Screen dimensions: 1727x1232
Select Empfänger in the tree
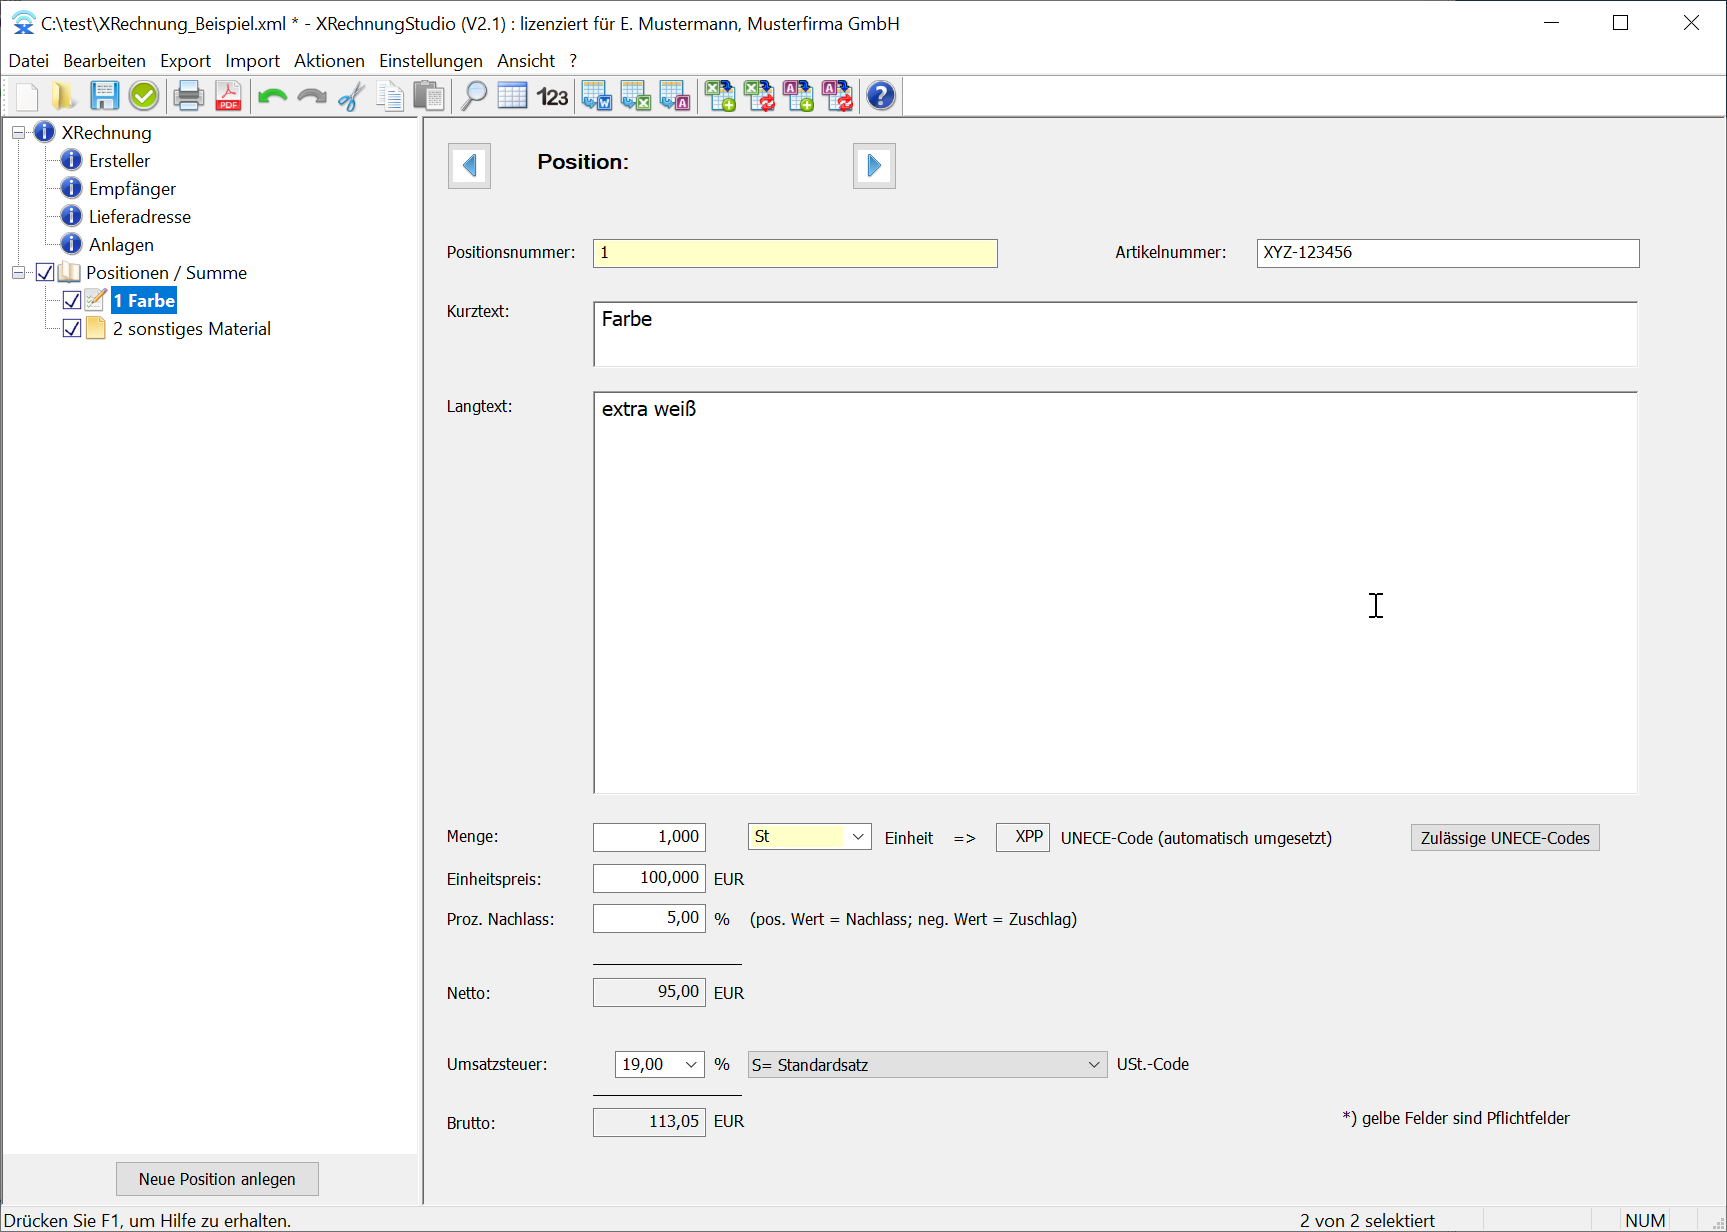coord(132,188)
